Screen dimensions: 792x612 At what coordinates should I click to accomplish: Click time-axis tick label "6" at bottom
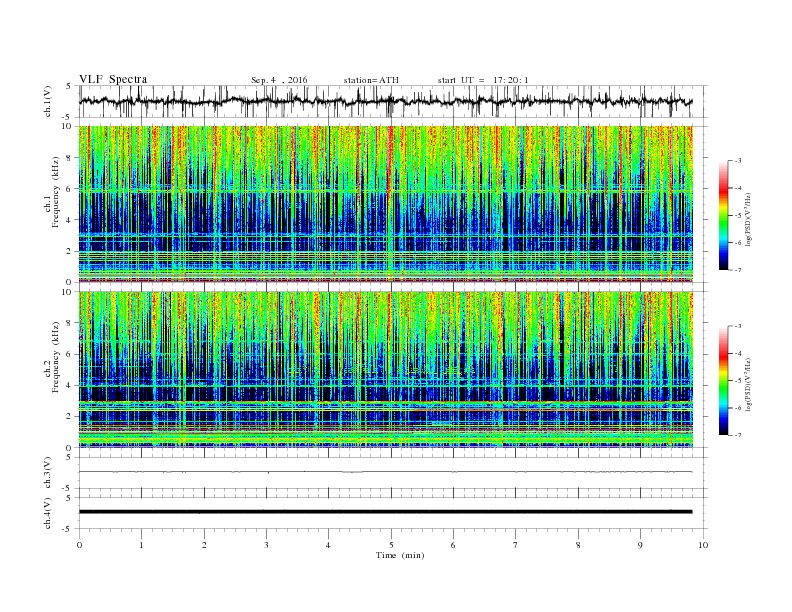point(453,545)
